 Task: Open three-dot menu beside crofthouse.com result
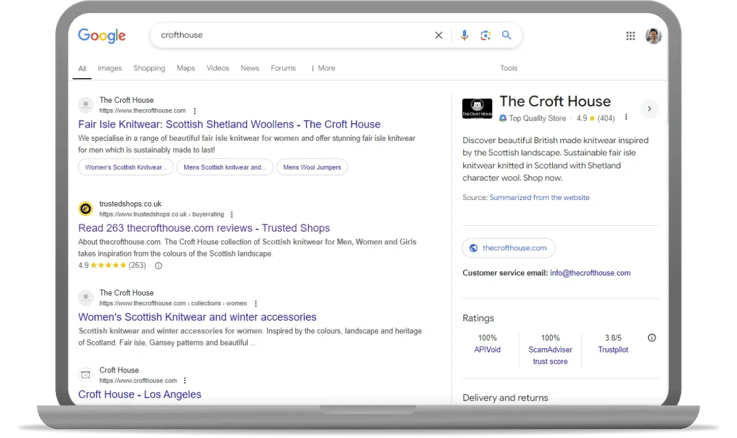(185, 381)
